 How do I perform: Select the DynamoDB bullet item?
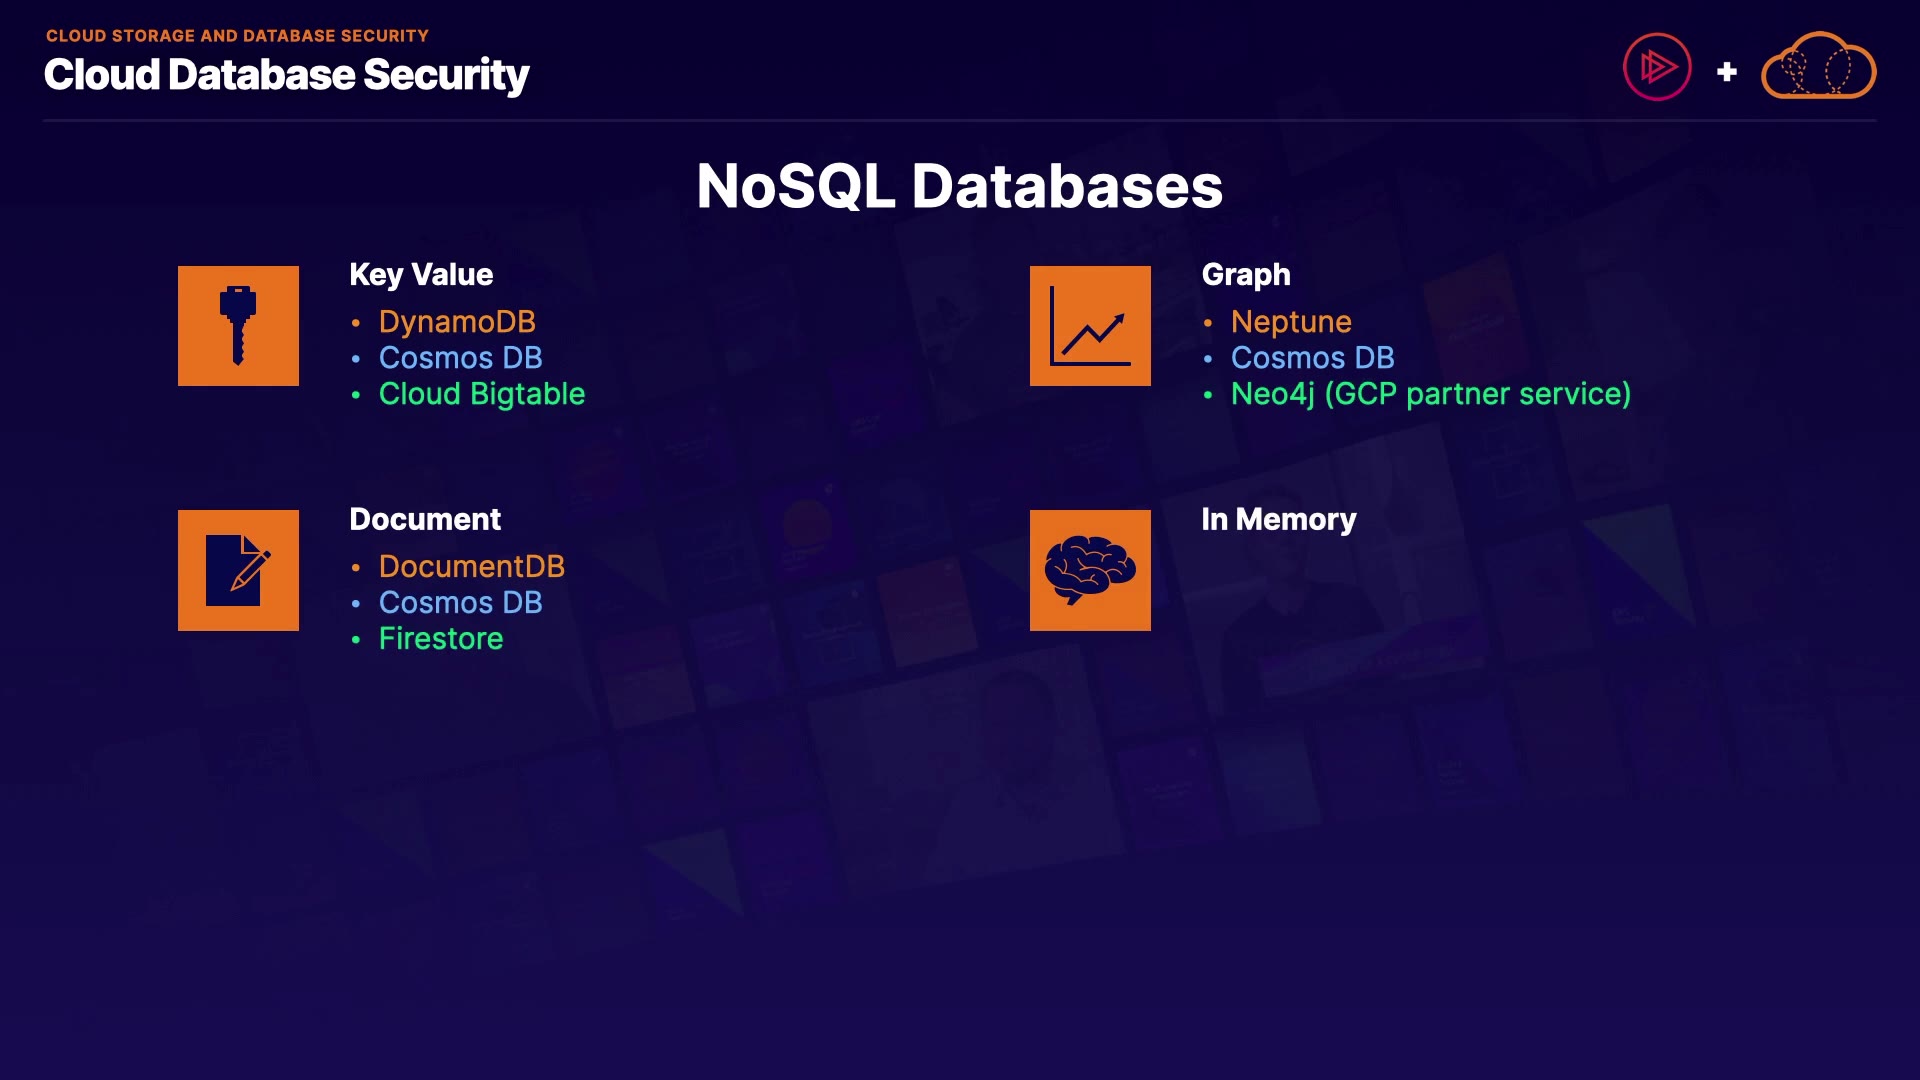[457, 322]
